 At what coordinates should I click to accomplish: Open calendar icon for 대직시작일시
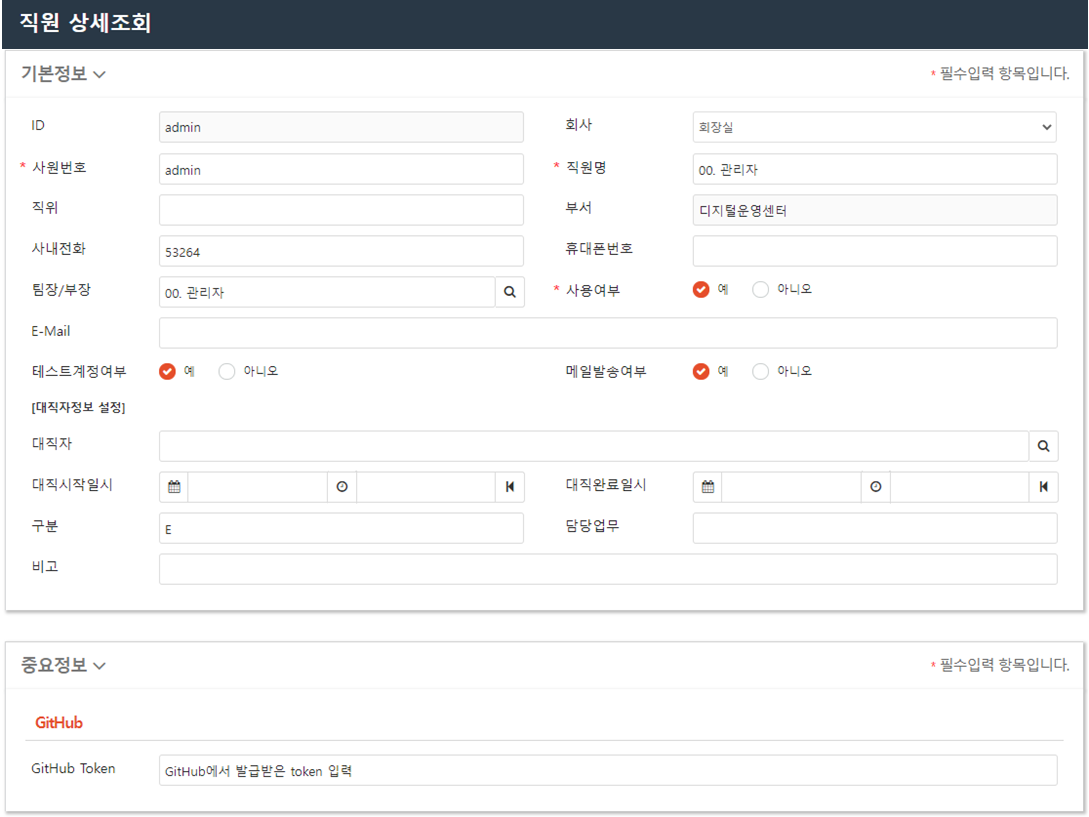point(174,487)
